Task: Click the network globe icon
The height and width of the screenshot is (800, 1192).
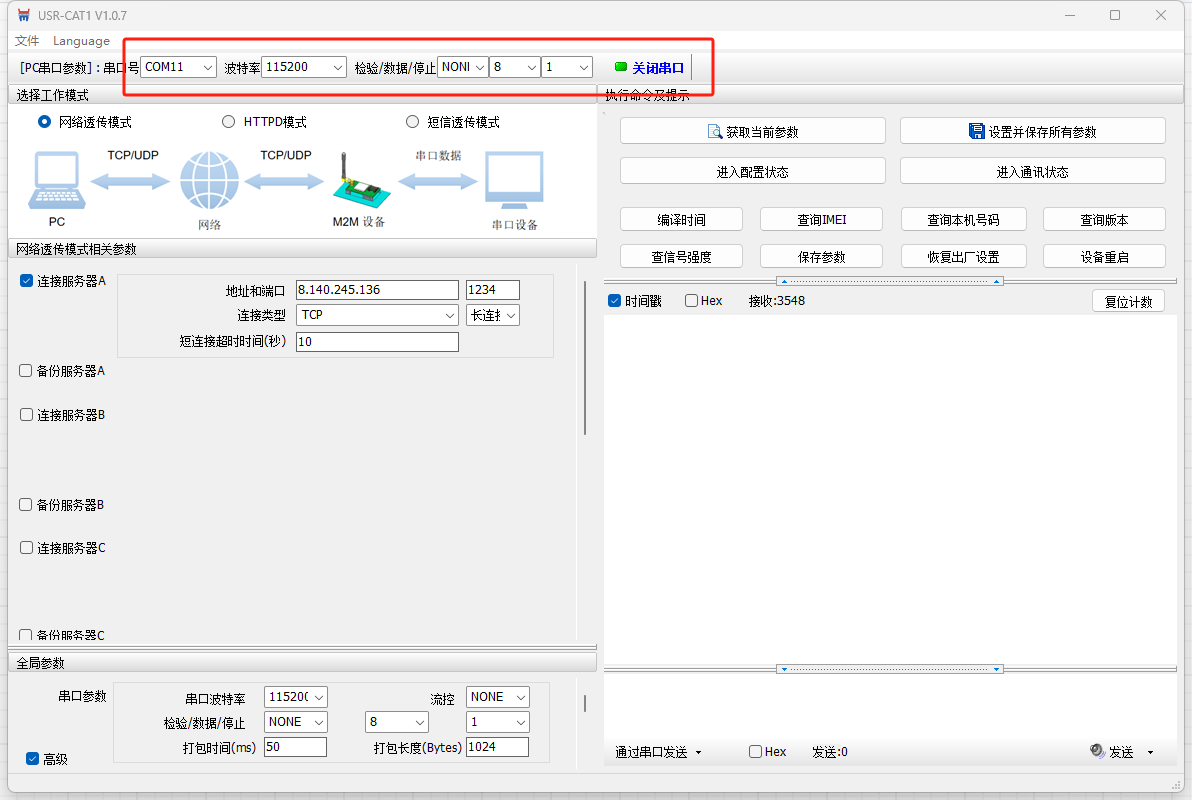Action: [x=210, y=181]
